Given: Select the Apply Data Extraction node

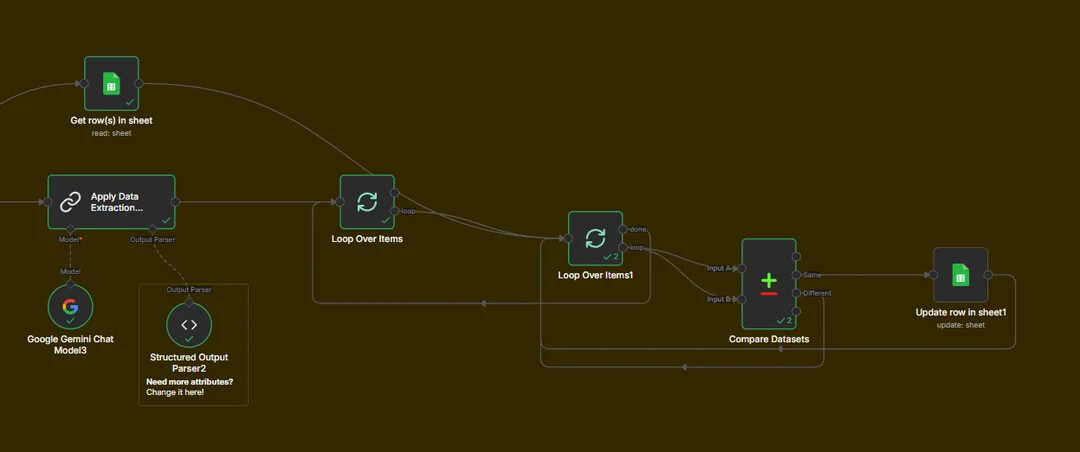Looking at the screenshot, I should click(x=111, y=202).
